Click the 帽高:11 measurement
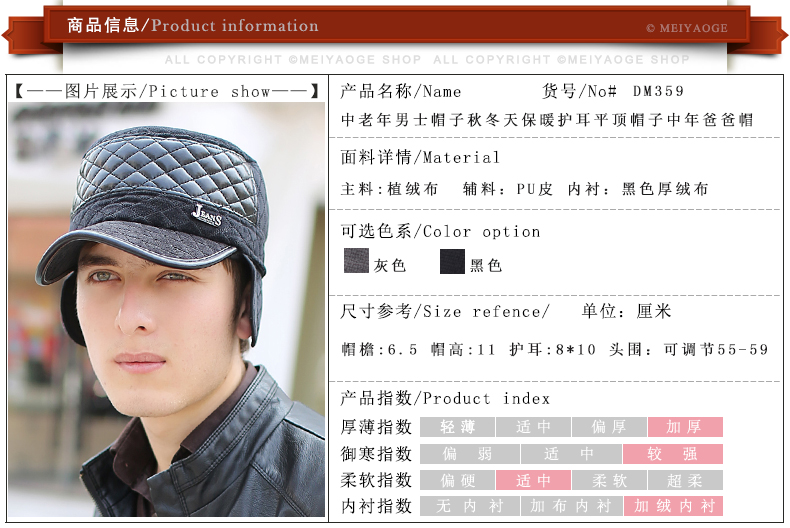This screenshot has height=528, width=790. (x=463, y=350)
